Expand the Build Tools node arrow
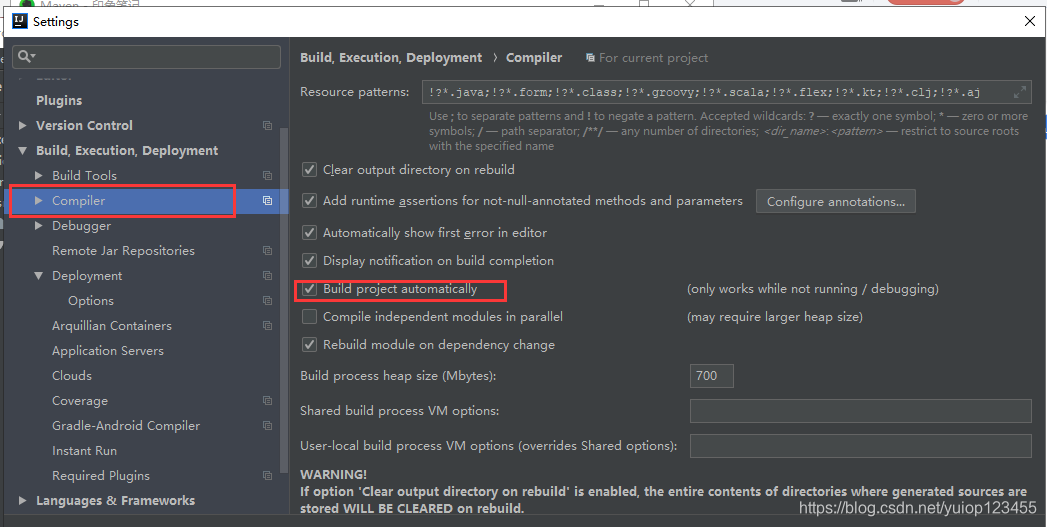The height and width of the screenshot is (527, 1047). click(x=39, y=176)
